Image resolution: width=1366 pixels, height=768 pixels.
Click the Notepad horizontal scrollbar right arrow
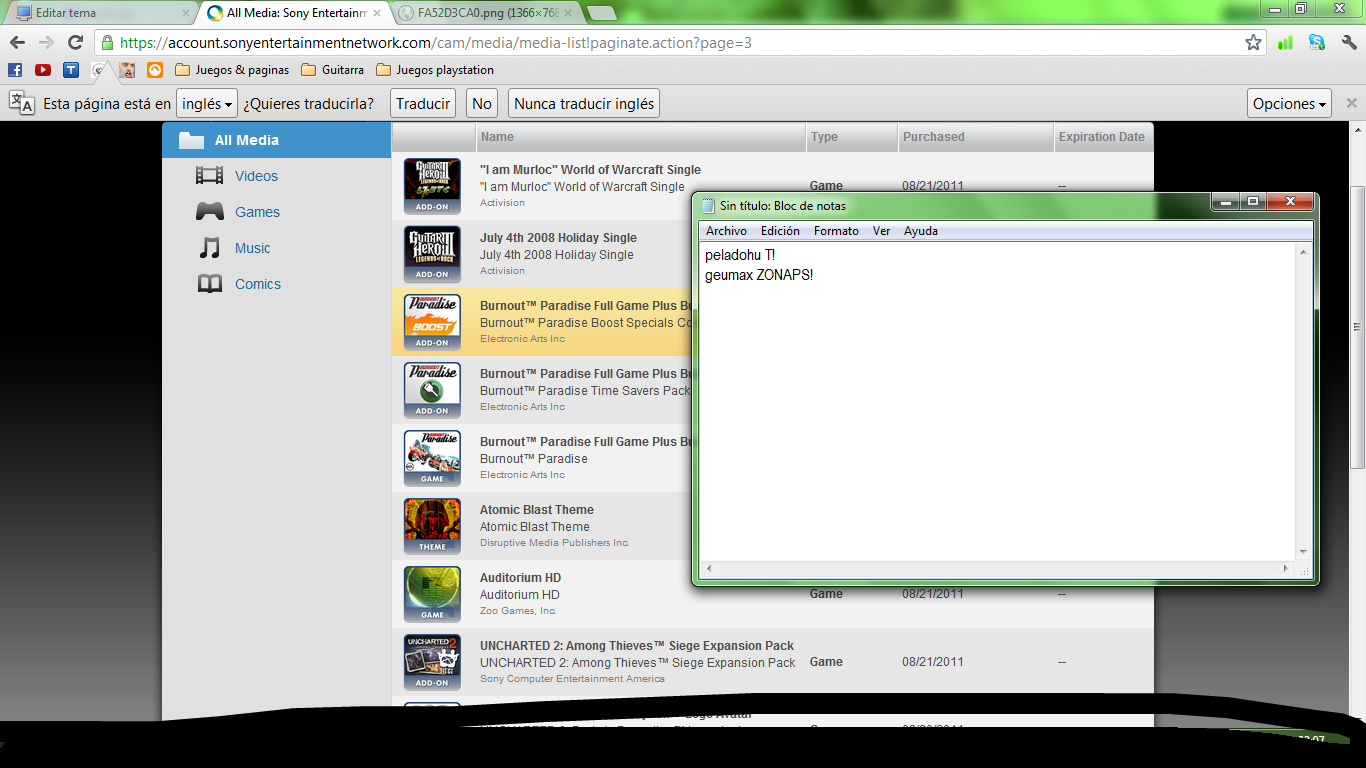pyautogui.click(x=1288, y=569)
